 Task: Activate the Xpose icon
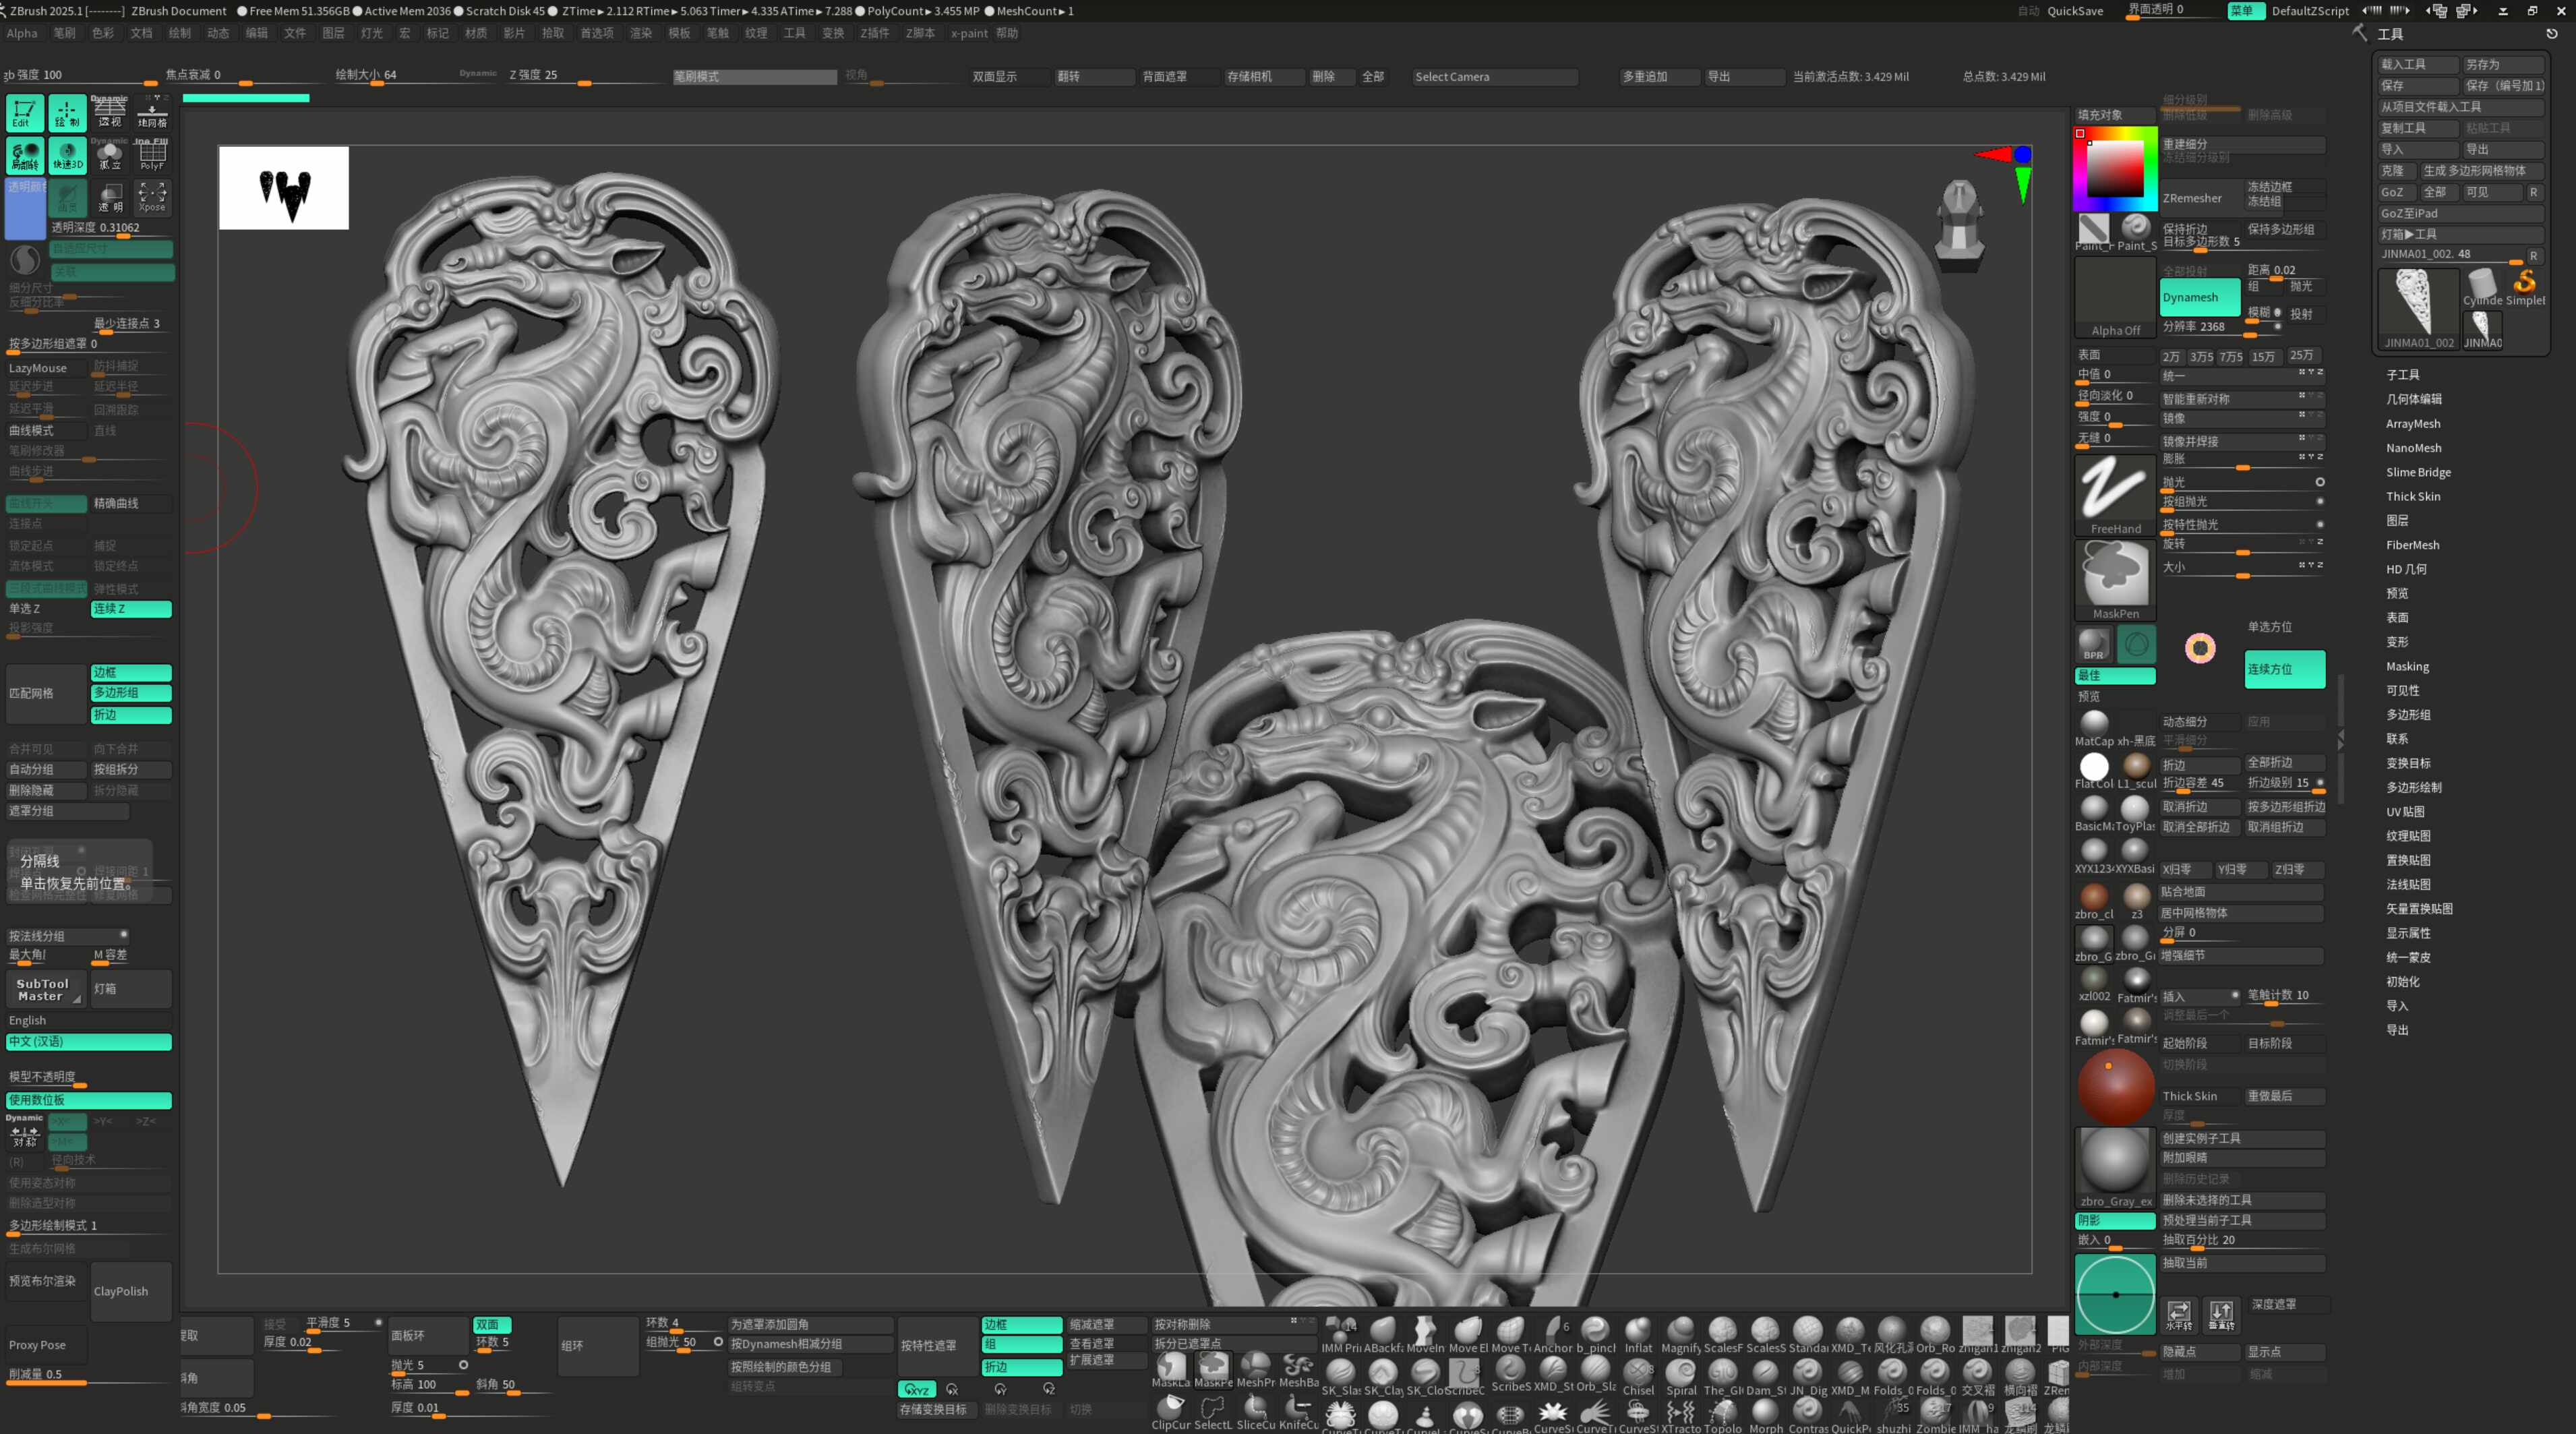click(152, 196)
